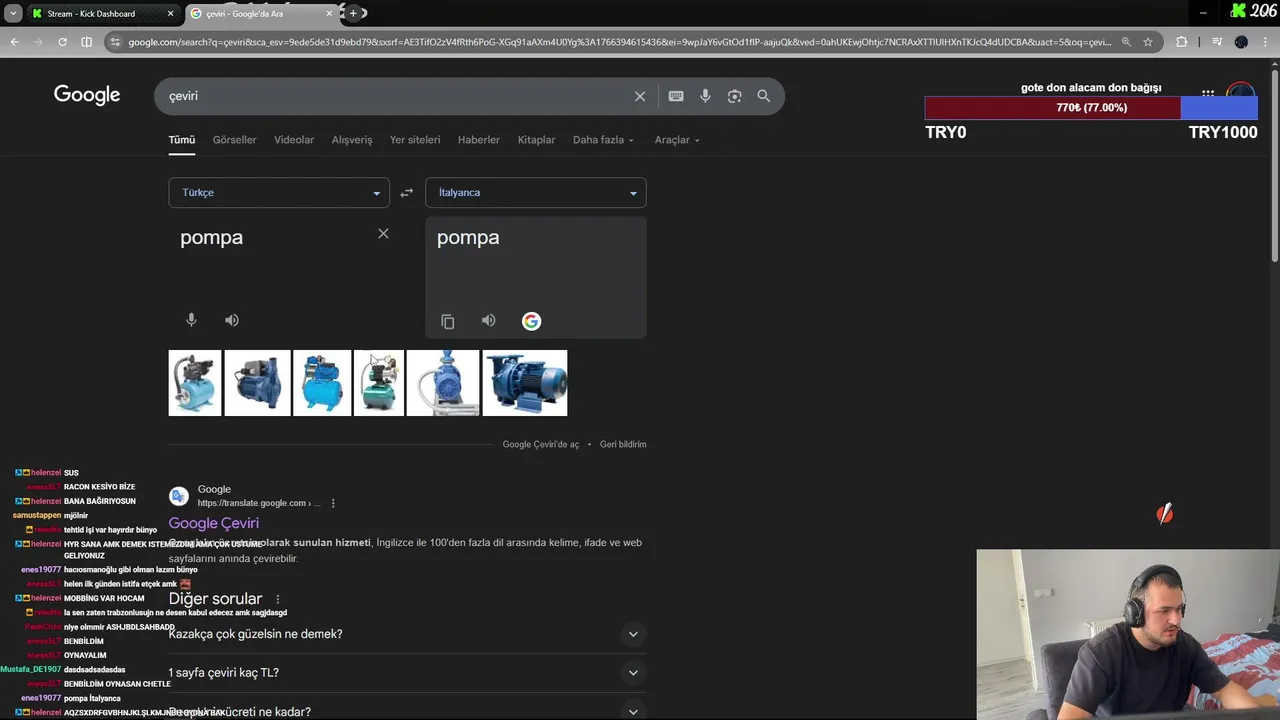Go to the Google homepage via the logo
The width and height of the screenshot is (1280, 720).
[87, 95]
